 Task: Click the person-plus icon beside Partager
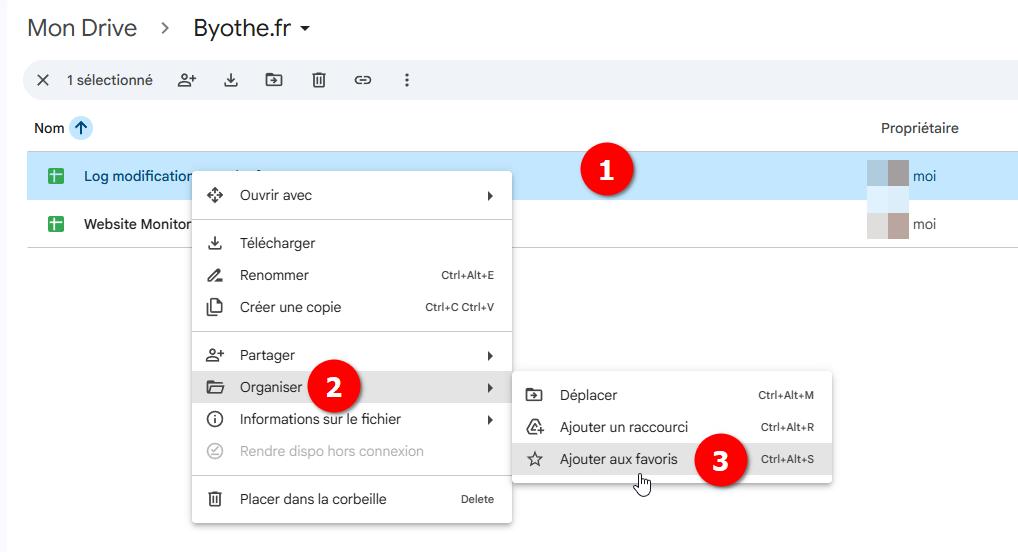[x=215, y=355]
